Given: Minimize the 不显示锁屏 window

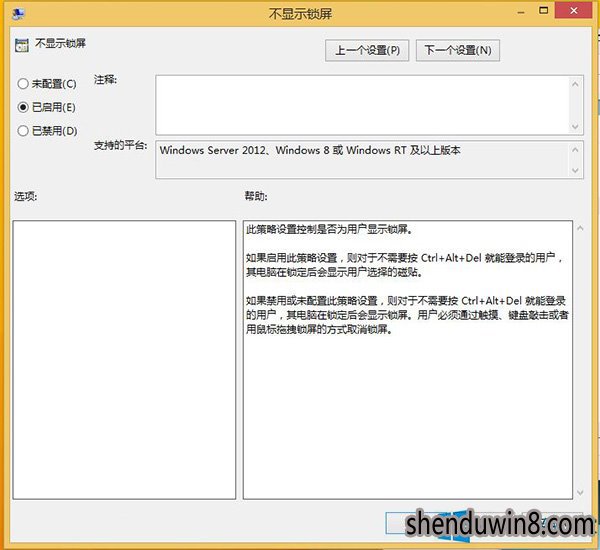Looking at the screenshot, I should tap(520, 11).
